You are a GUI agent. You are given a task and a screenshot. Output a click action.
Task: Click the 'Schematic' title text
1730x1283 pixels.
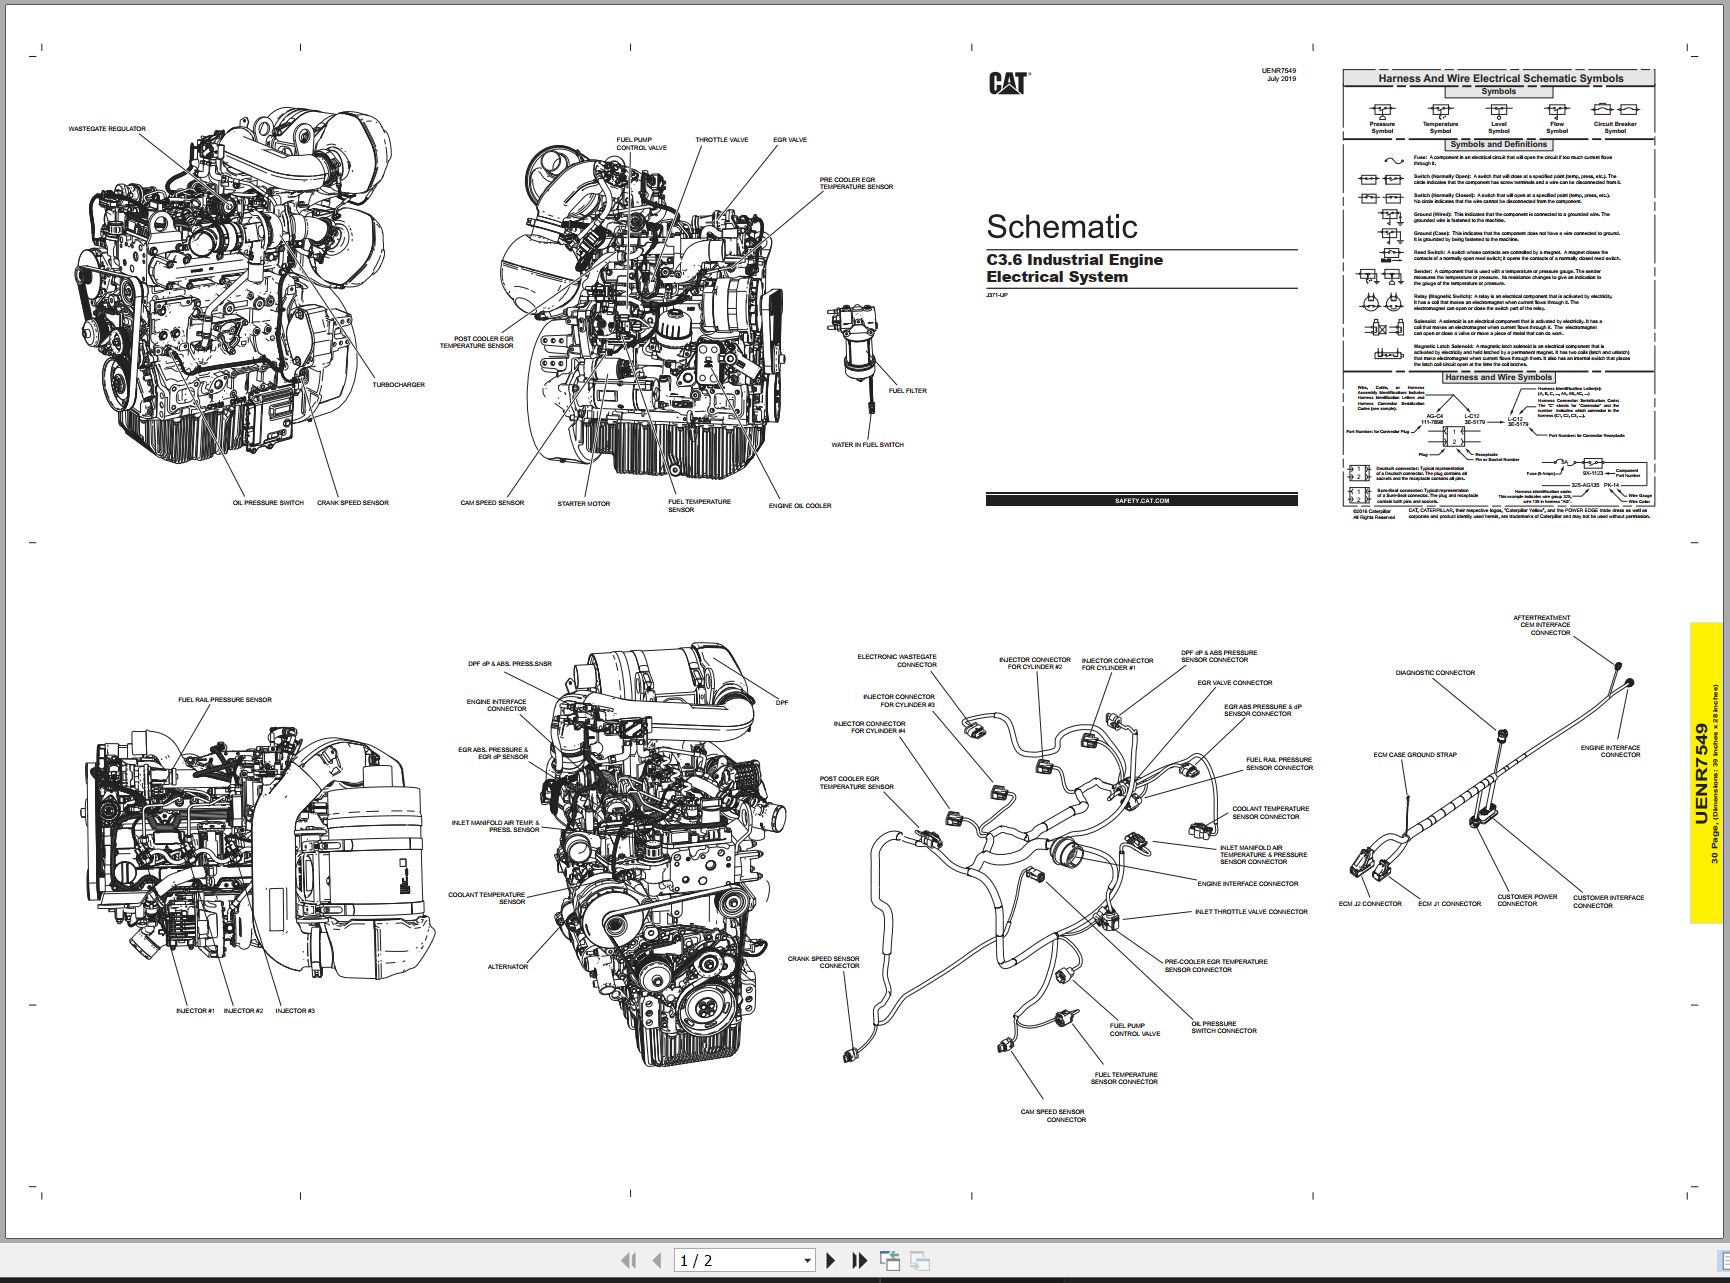tap(1062, 226)
